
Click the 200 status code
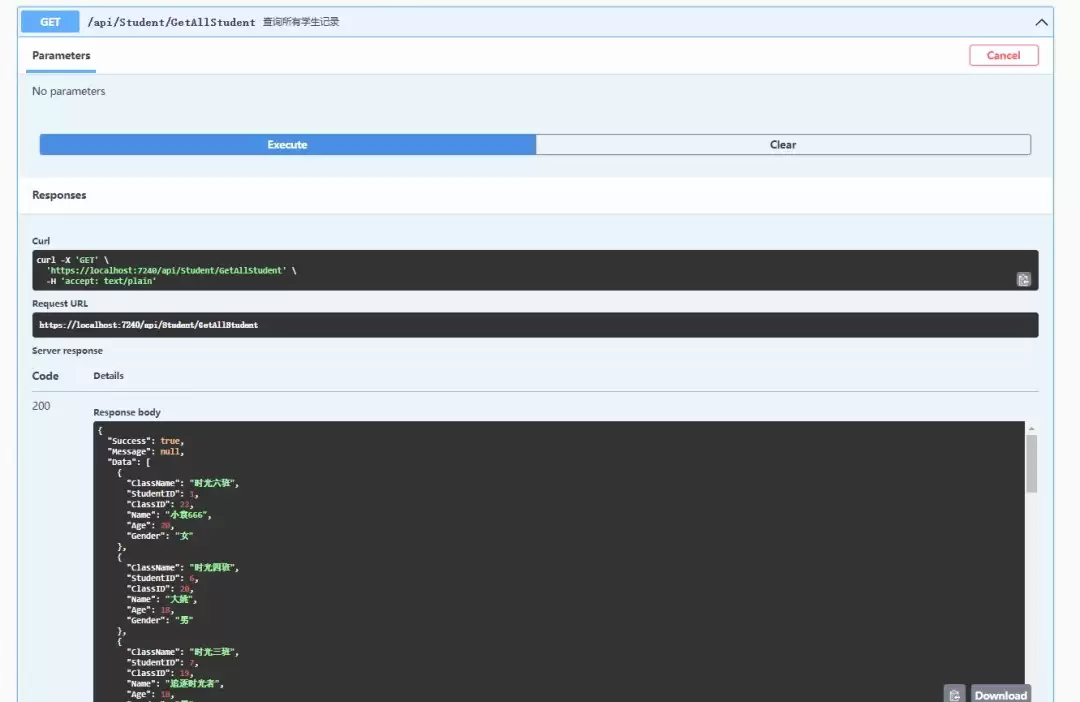pos(41,406)
